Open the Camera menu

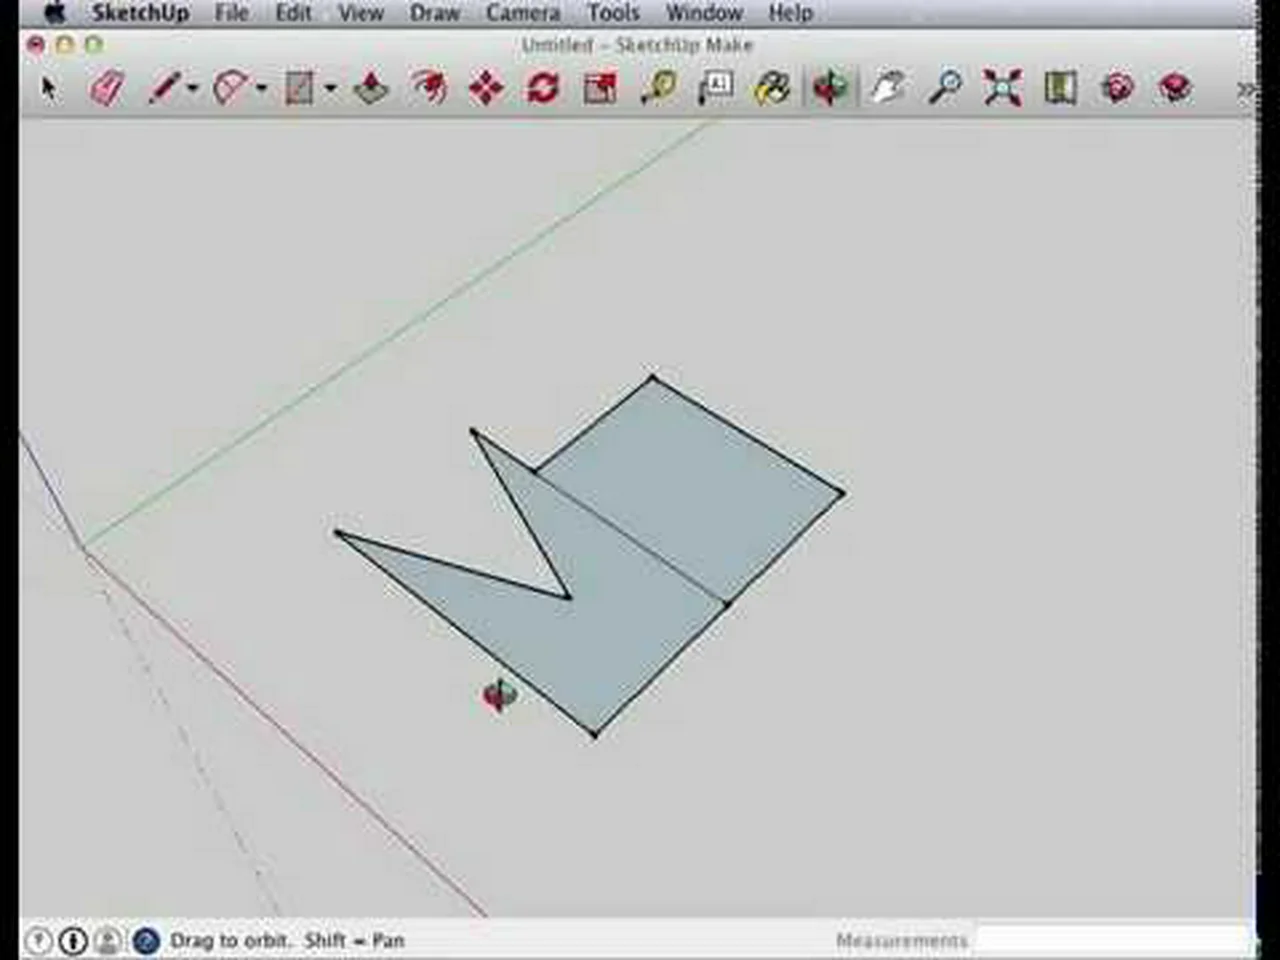[522, 13]
